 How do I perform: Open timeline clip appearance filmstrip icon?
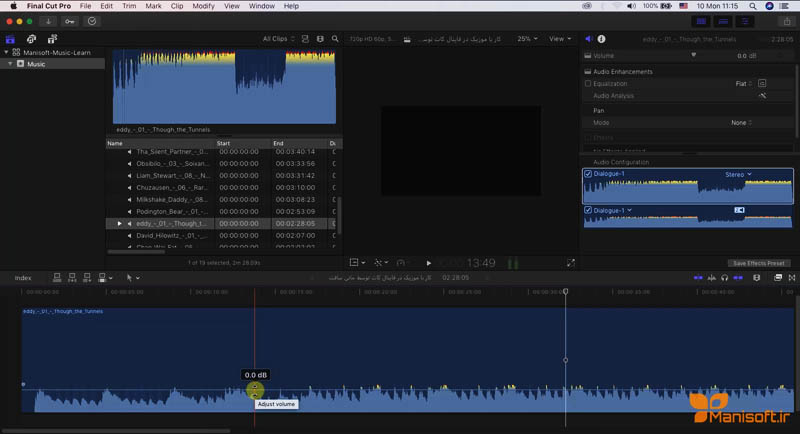coord(757,277)
